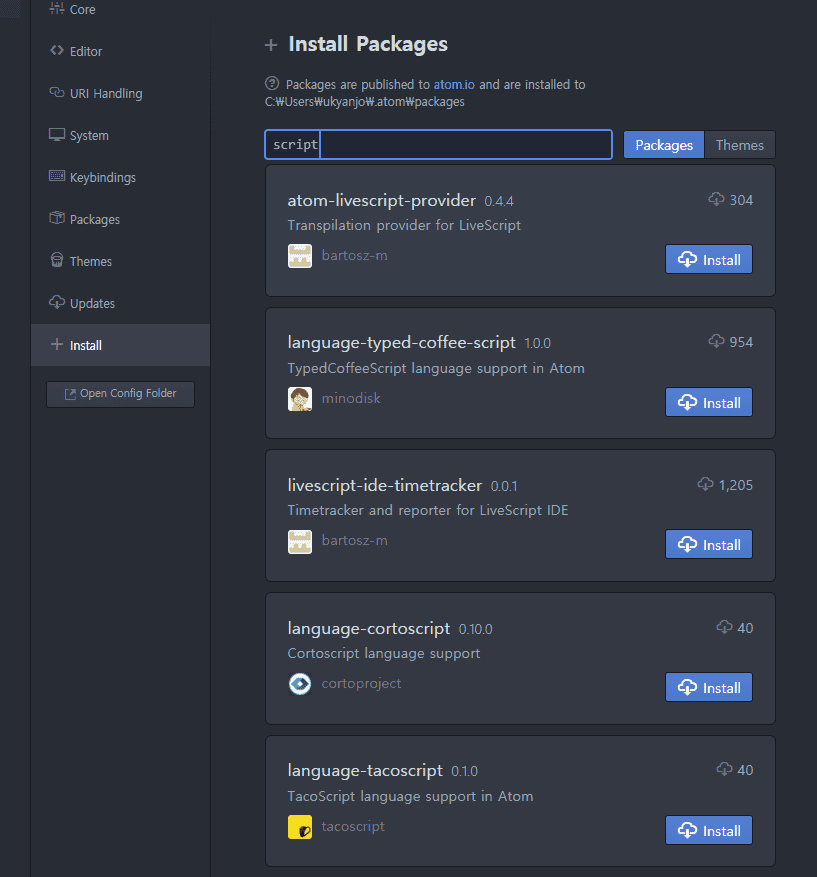Click 'TypedCoffeeScript language support in Atom' description
817x877 pixels.
click(x=436, y=369)
